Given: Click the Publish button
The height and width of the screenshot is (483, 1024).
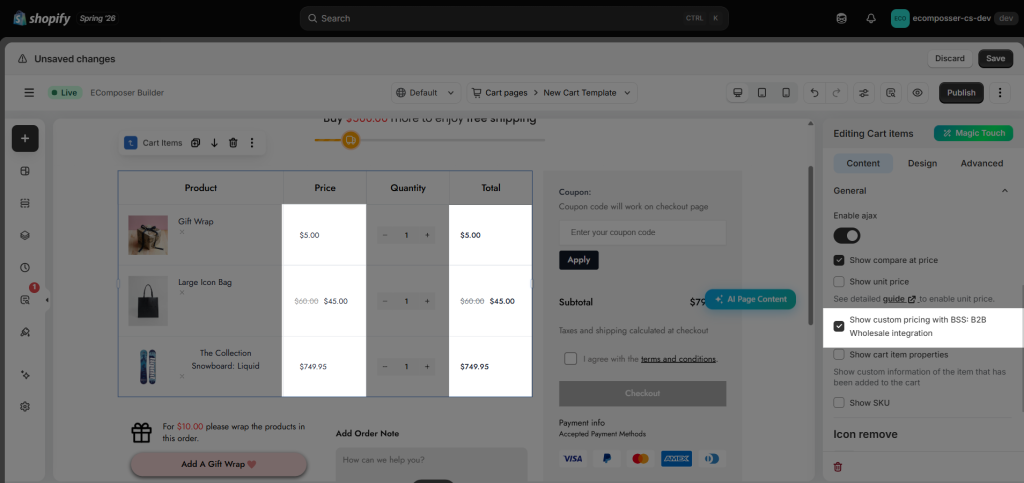Looking at the screenshot, I should [961, 93].
